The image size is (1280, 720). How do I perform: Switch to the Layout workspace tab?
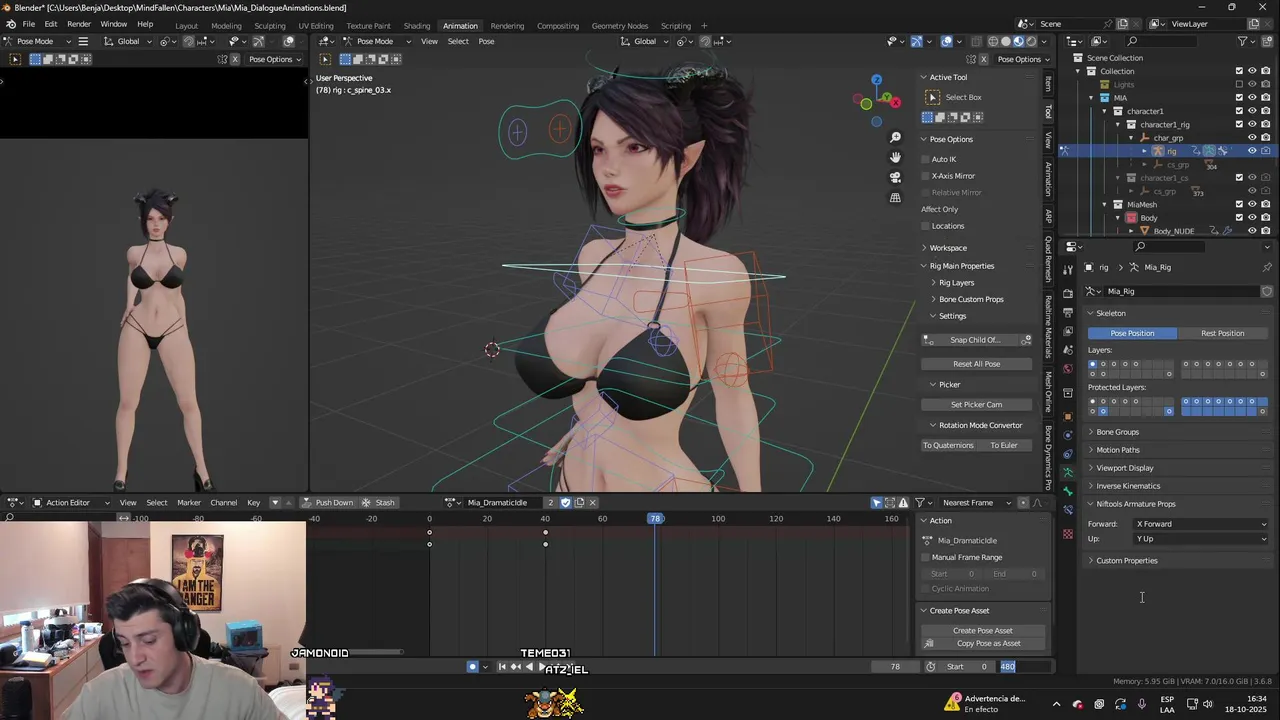click(186, 25)
